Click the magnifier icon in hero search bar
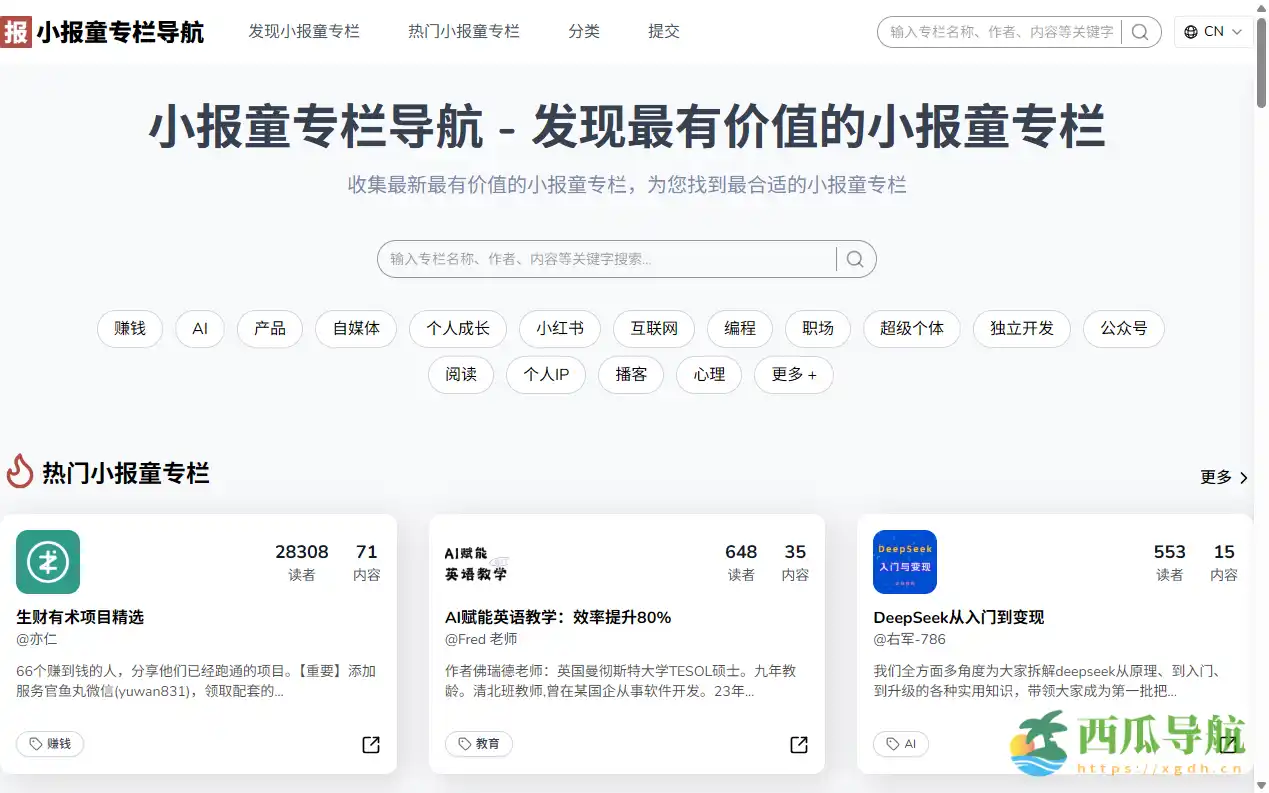1269x793 pixels. (855, 259)
